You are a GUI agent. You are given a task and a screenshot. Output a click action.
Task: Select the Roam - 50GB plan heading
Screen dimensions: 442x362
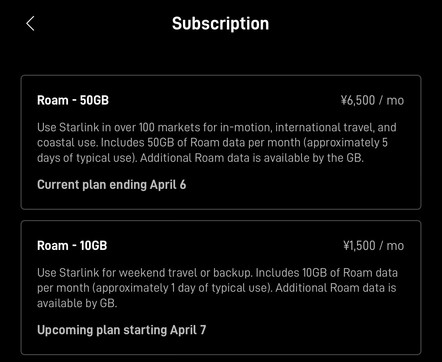tap(73, 100)
